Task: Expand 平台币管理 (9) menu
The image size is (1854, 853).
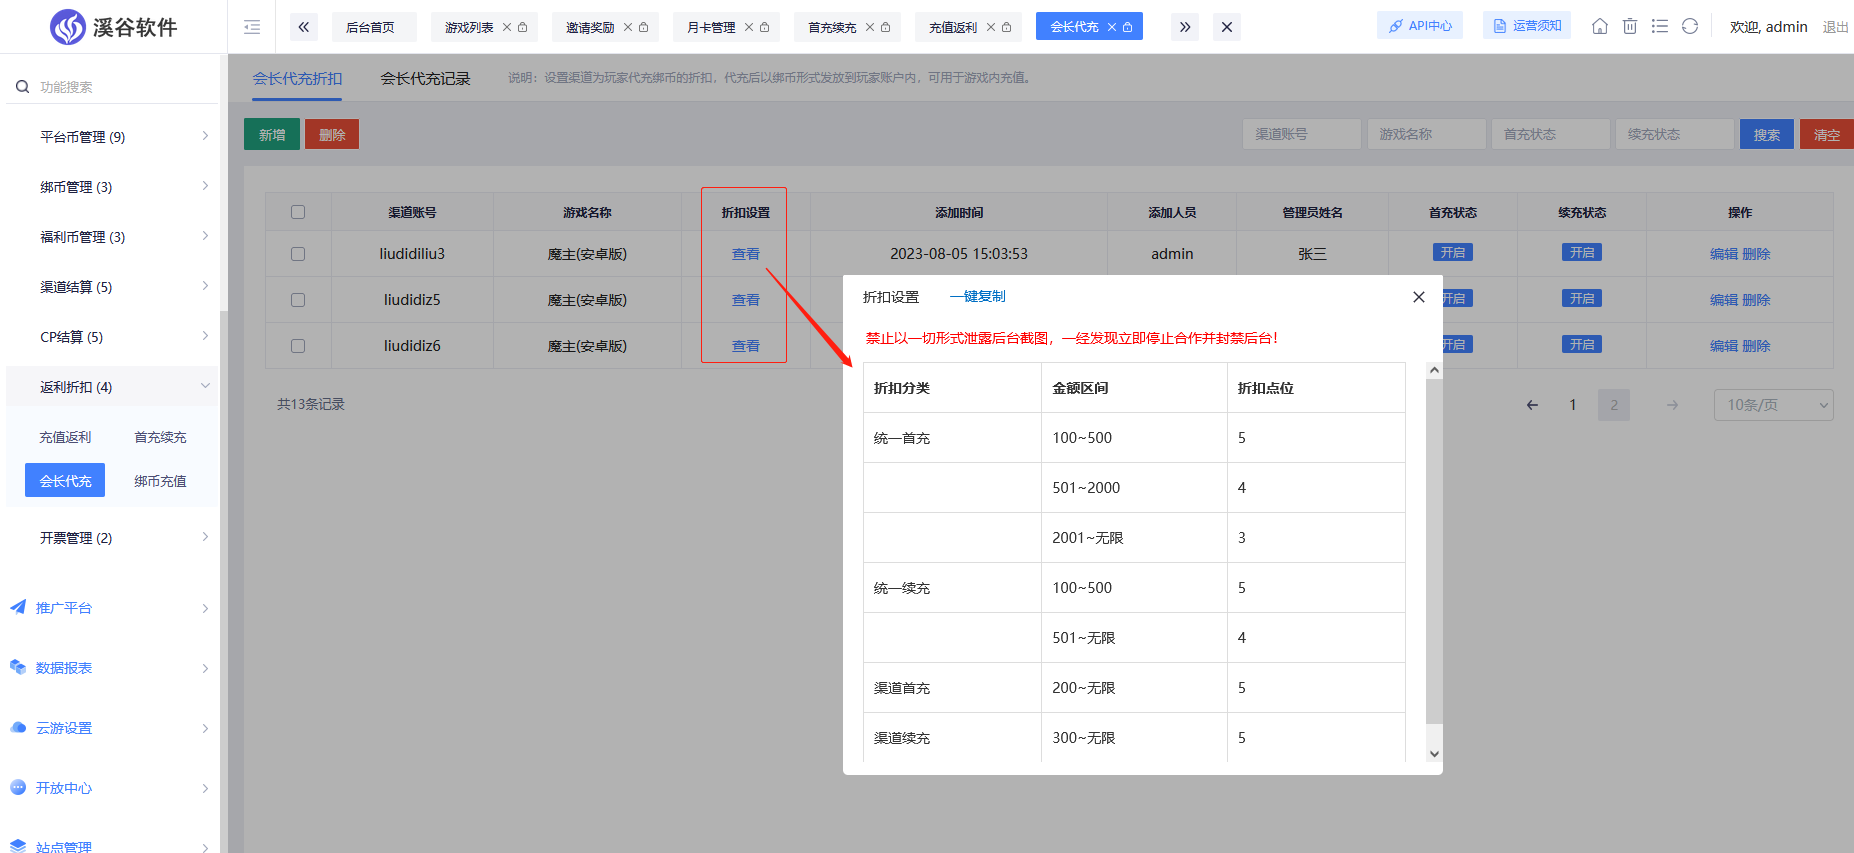Action: pyautogui.click(x=112, y=137)
